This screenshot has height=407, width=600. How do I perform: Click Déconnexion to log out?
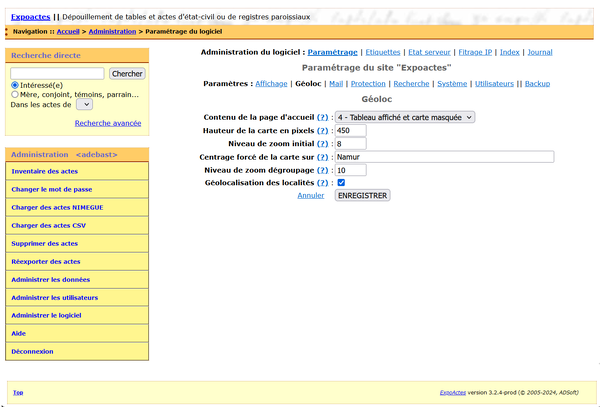tap(77, 351)
